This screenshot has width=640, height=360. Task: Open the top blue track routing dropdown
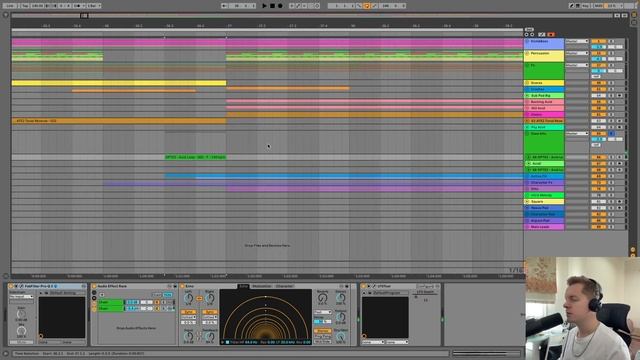(x=577, y=41)
